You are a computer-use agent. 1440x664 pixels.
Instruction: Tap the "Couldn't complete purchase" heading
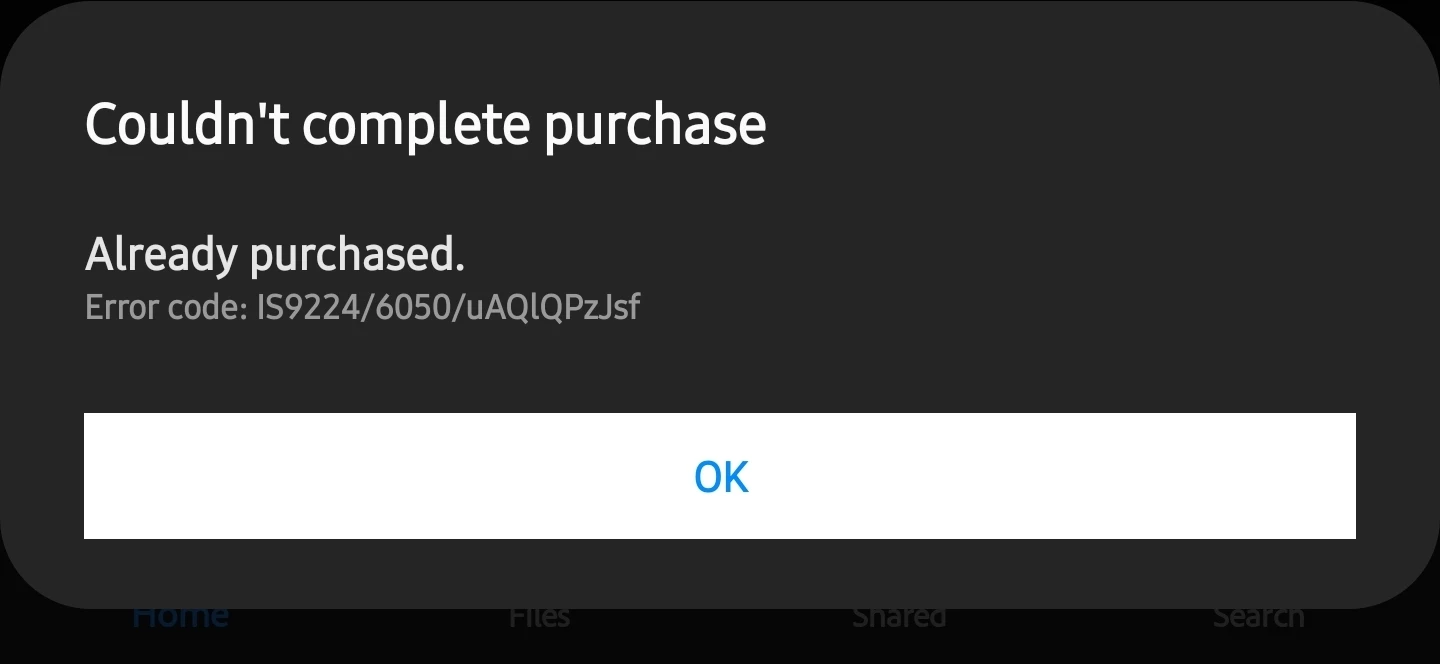tap(426, 126)
